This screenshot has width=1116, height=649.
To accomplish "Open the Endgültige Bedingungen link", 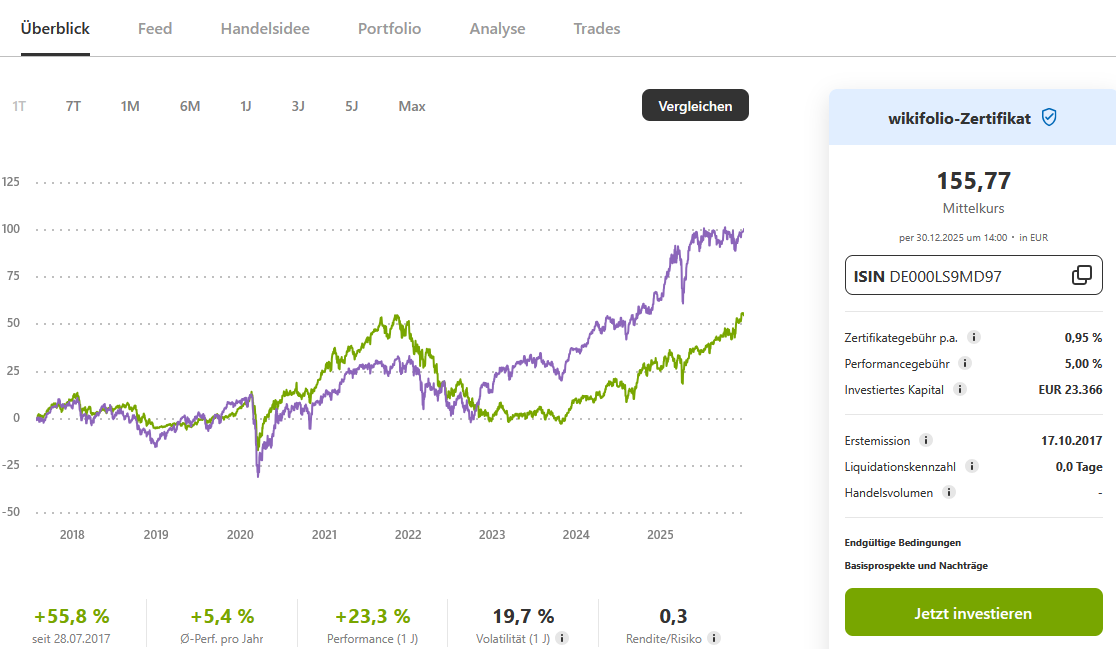I will (903, 542).
